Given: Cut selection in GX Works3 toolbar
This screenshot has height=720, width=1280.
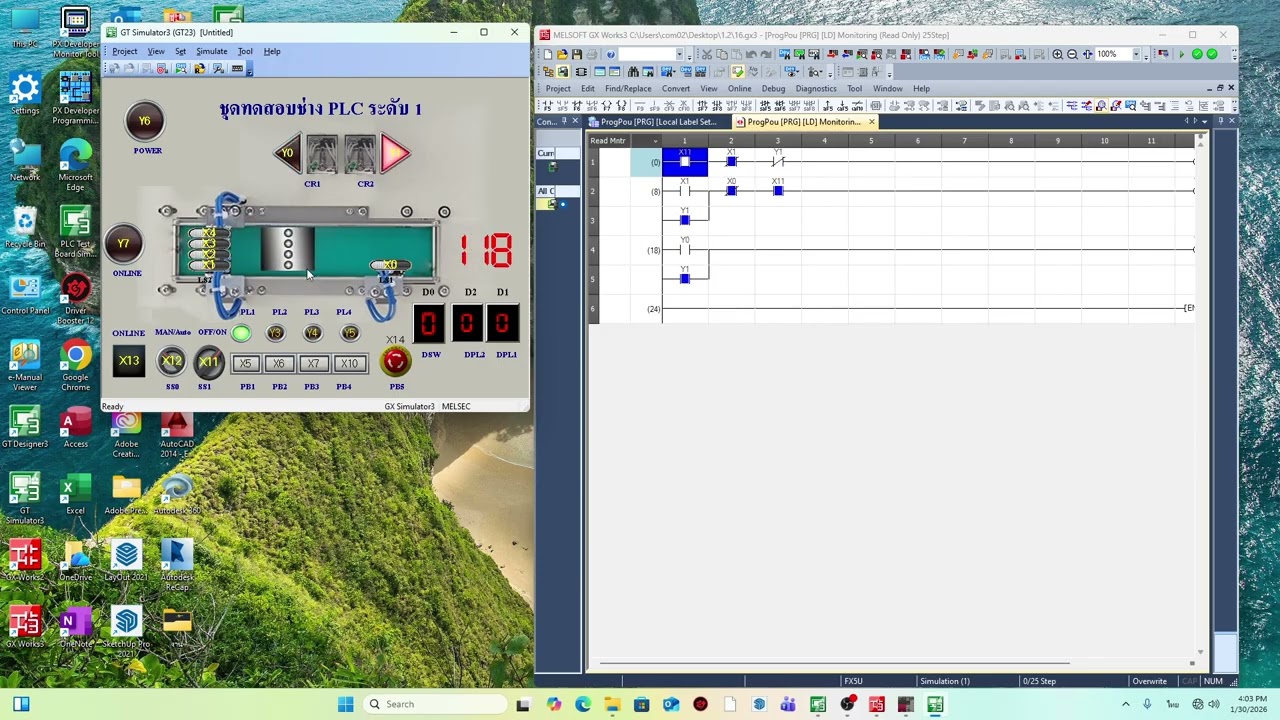Looking at the screenshot, I should [x=707, y=54].
